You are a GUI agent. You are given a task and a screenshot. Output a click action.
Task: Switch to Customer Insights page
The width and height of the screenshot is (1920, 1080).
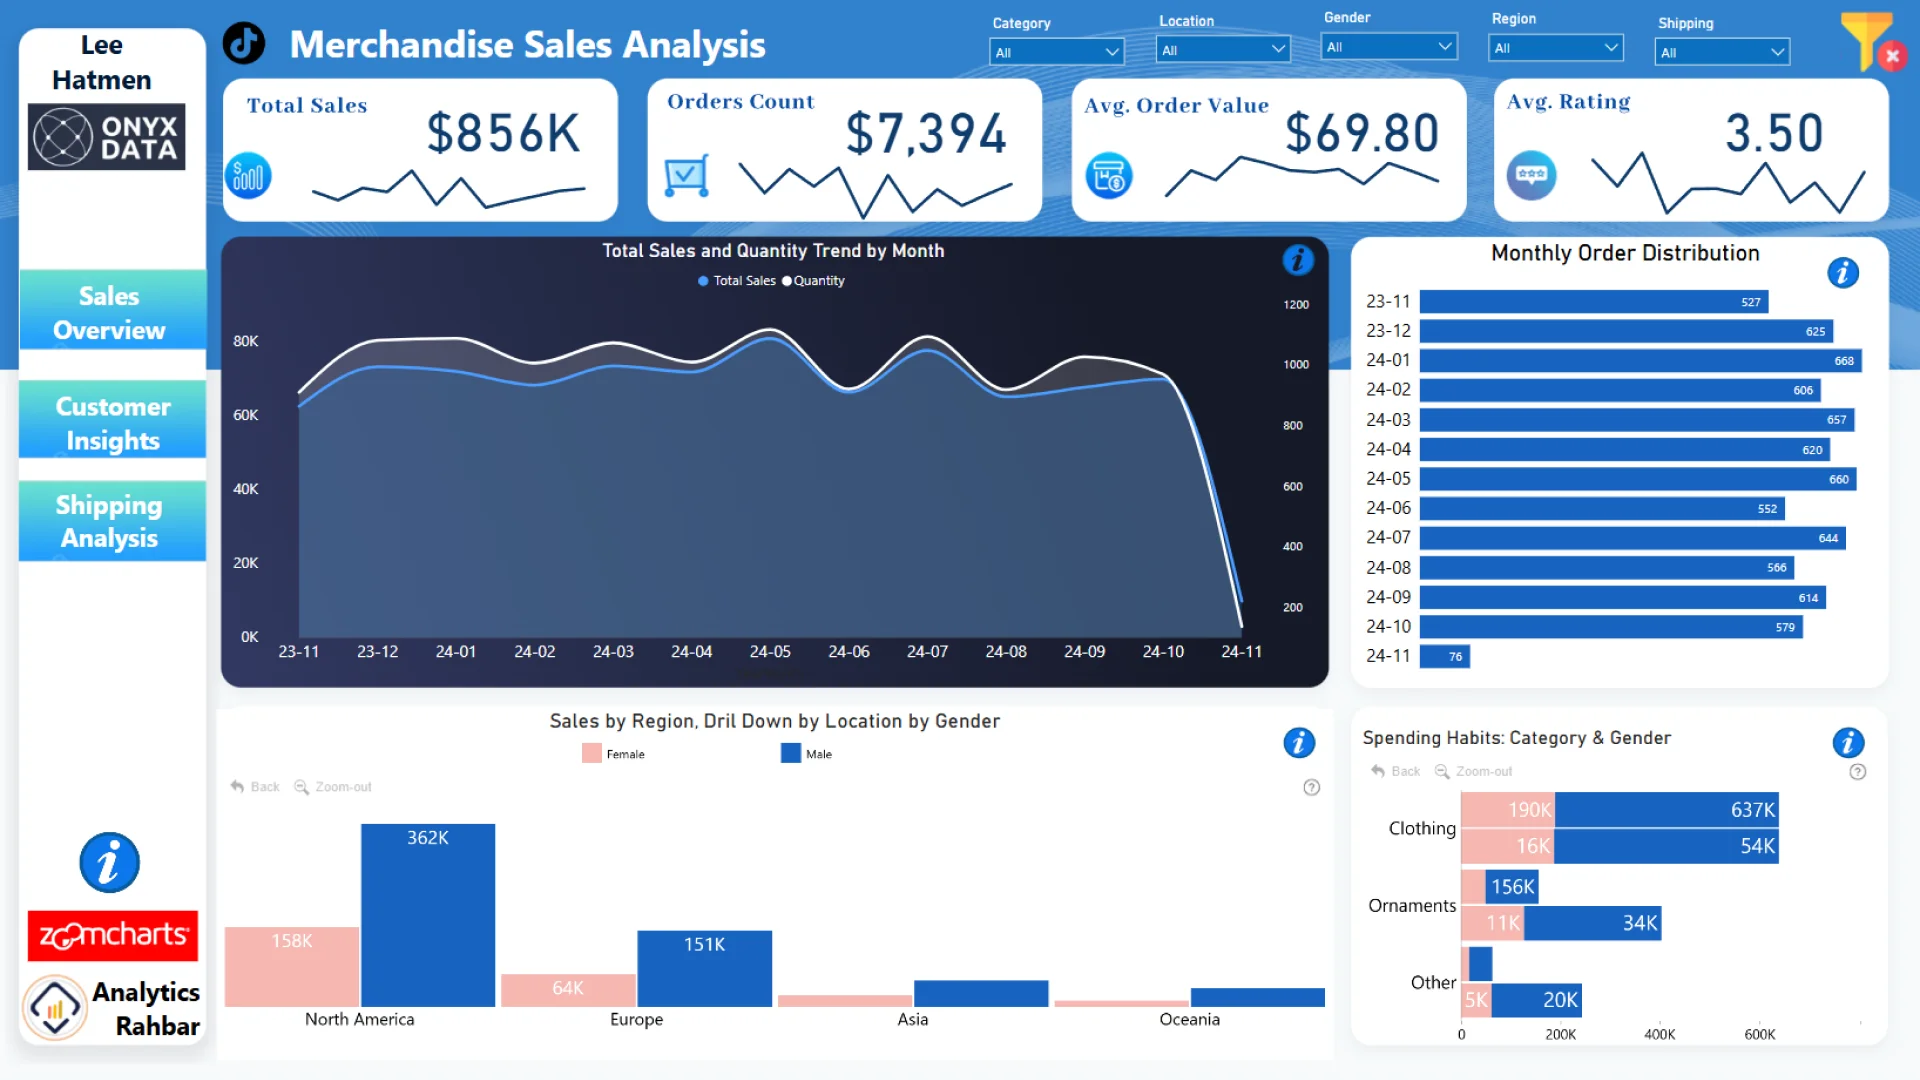coord(112,421)
